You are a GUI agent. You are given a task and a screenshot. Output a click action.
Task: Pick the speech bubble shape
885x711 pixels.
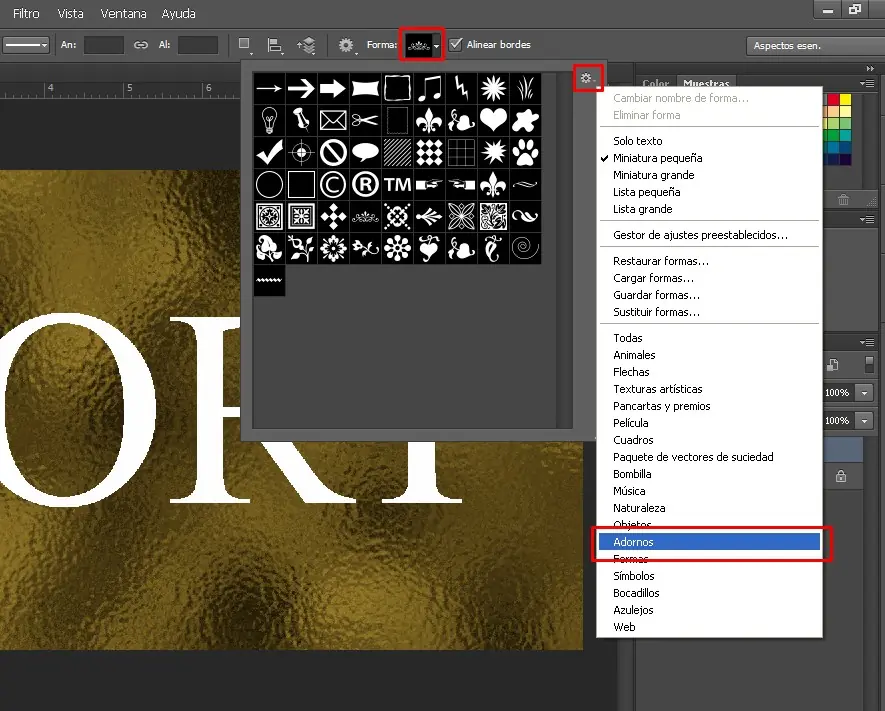pyautogui.click(x=365, y=152)
